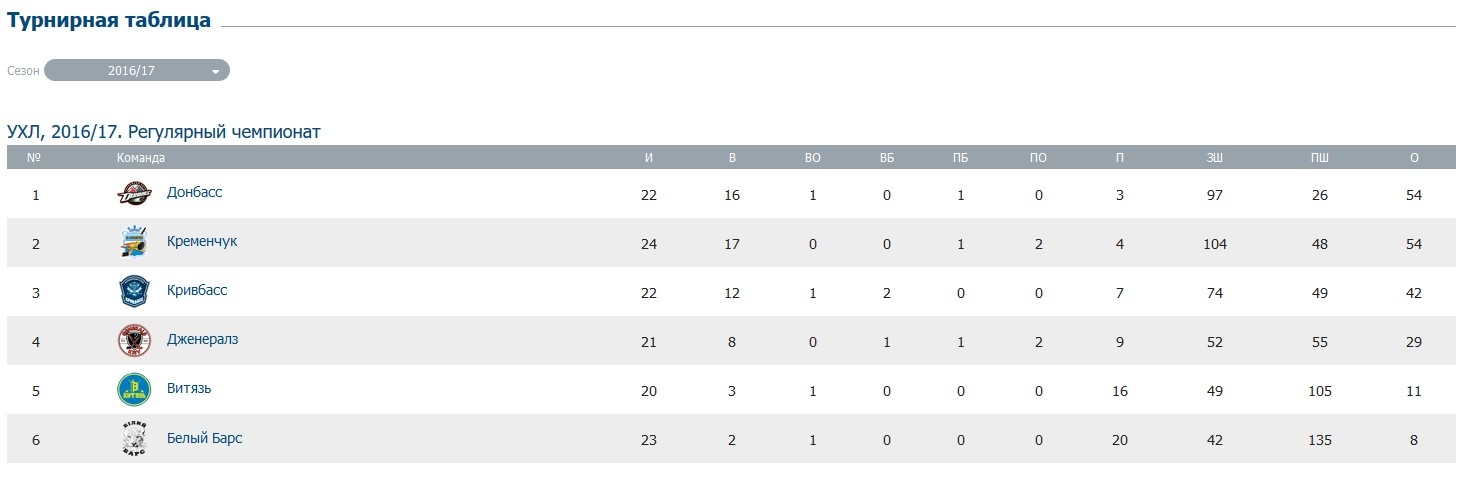Open the Витязь team link
This screenshot has width=1463, height=494.
point(189,388)
